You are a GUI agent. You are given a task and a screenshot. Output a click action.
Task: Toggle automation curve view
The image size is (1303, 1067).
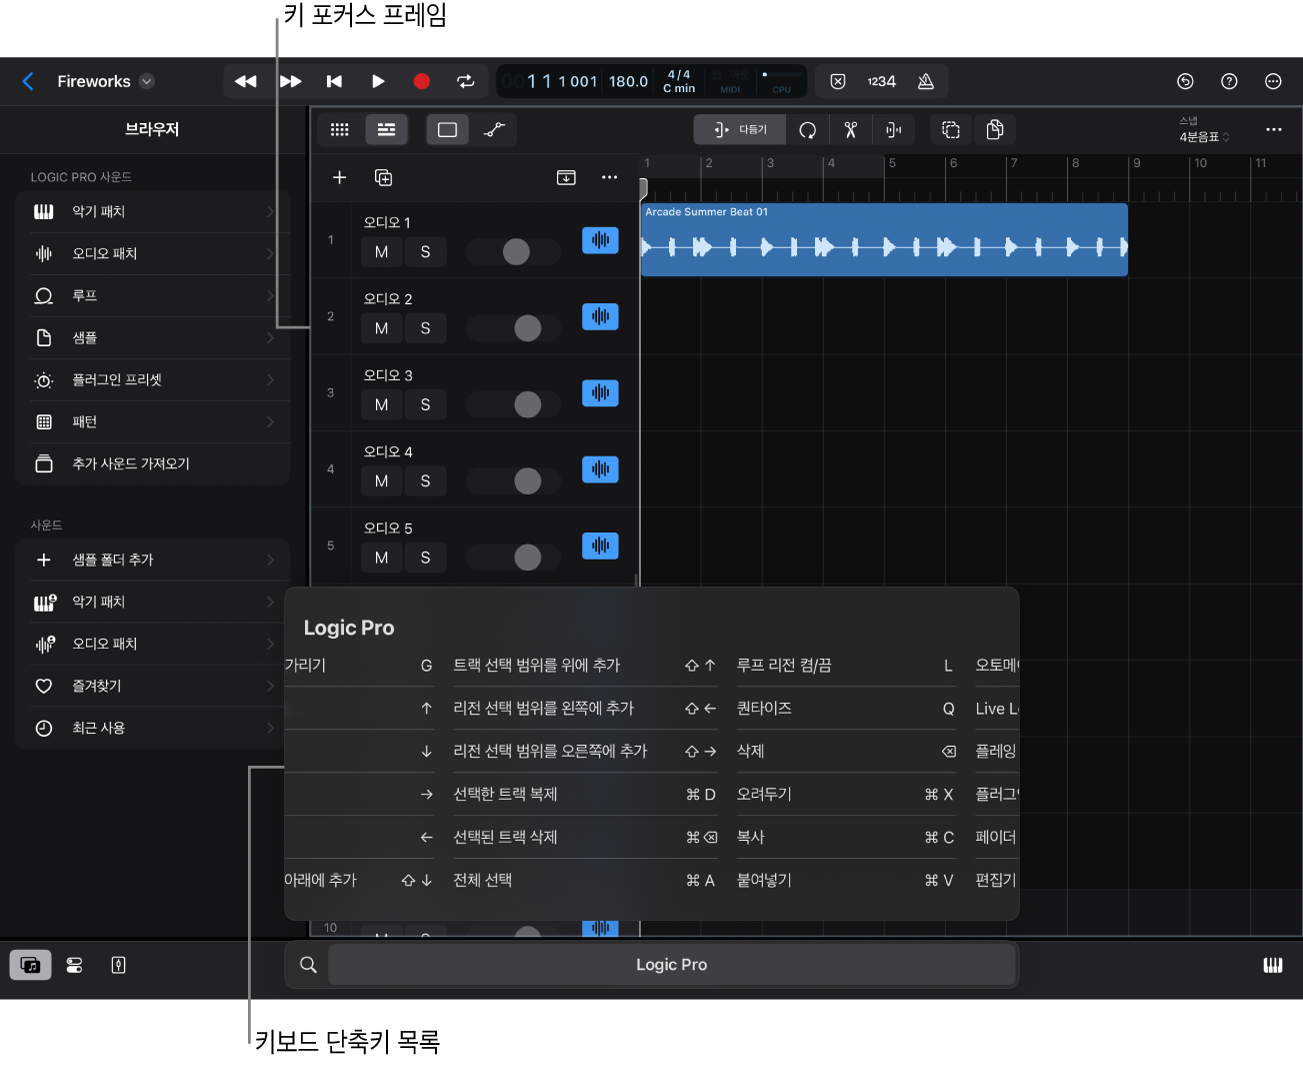click(x=494, y=130)
